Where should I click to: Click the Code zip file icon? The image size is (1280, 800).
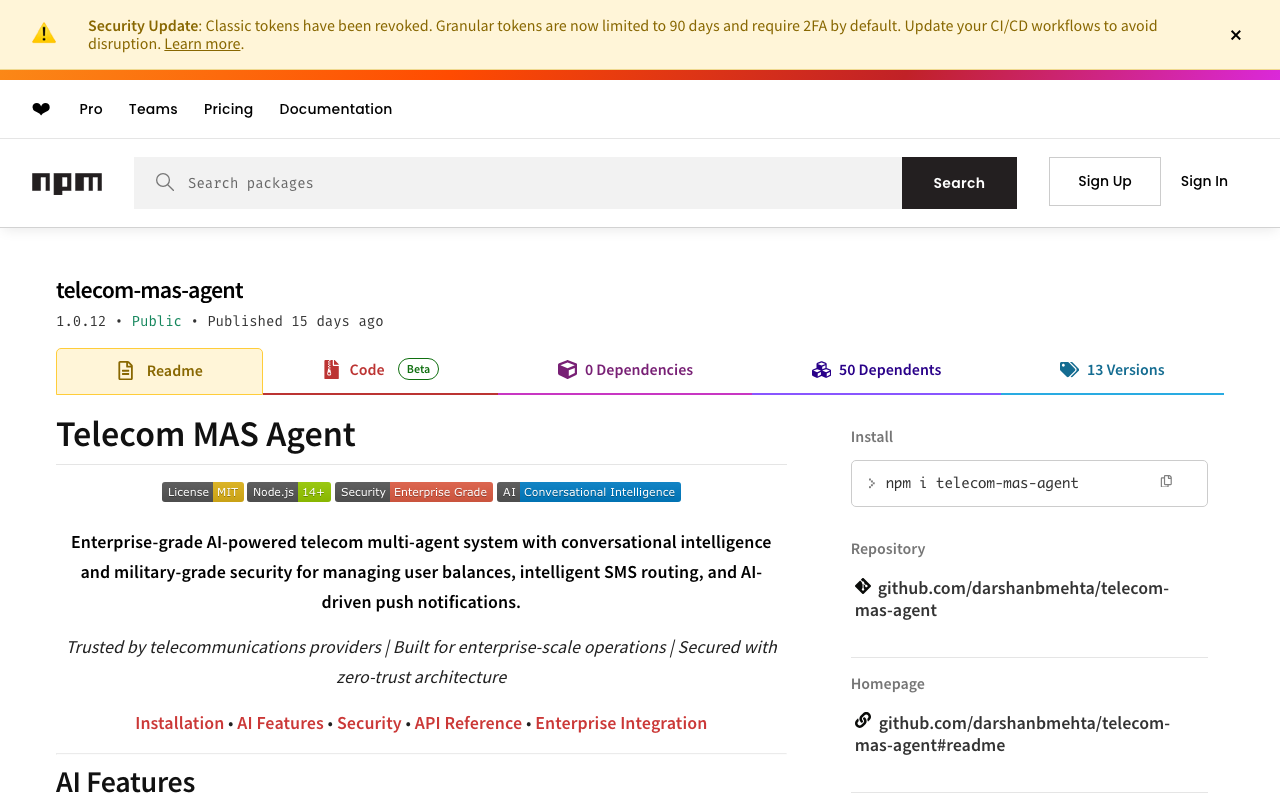pos(332,370)
